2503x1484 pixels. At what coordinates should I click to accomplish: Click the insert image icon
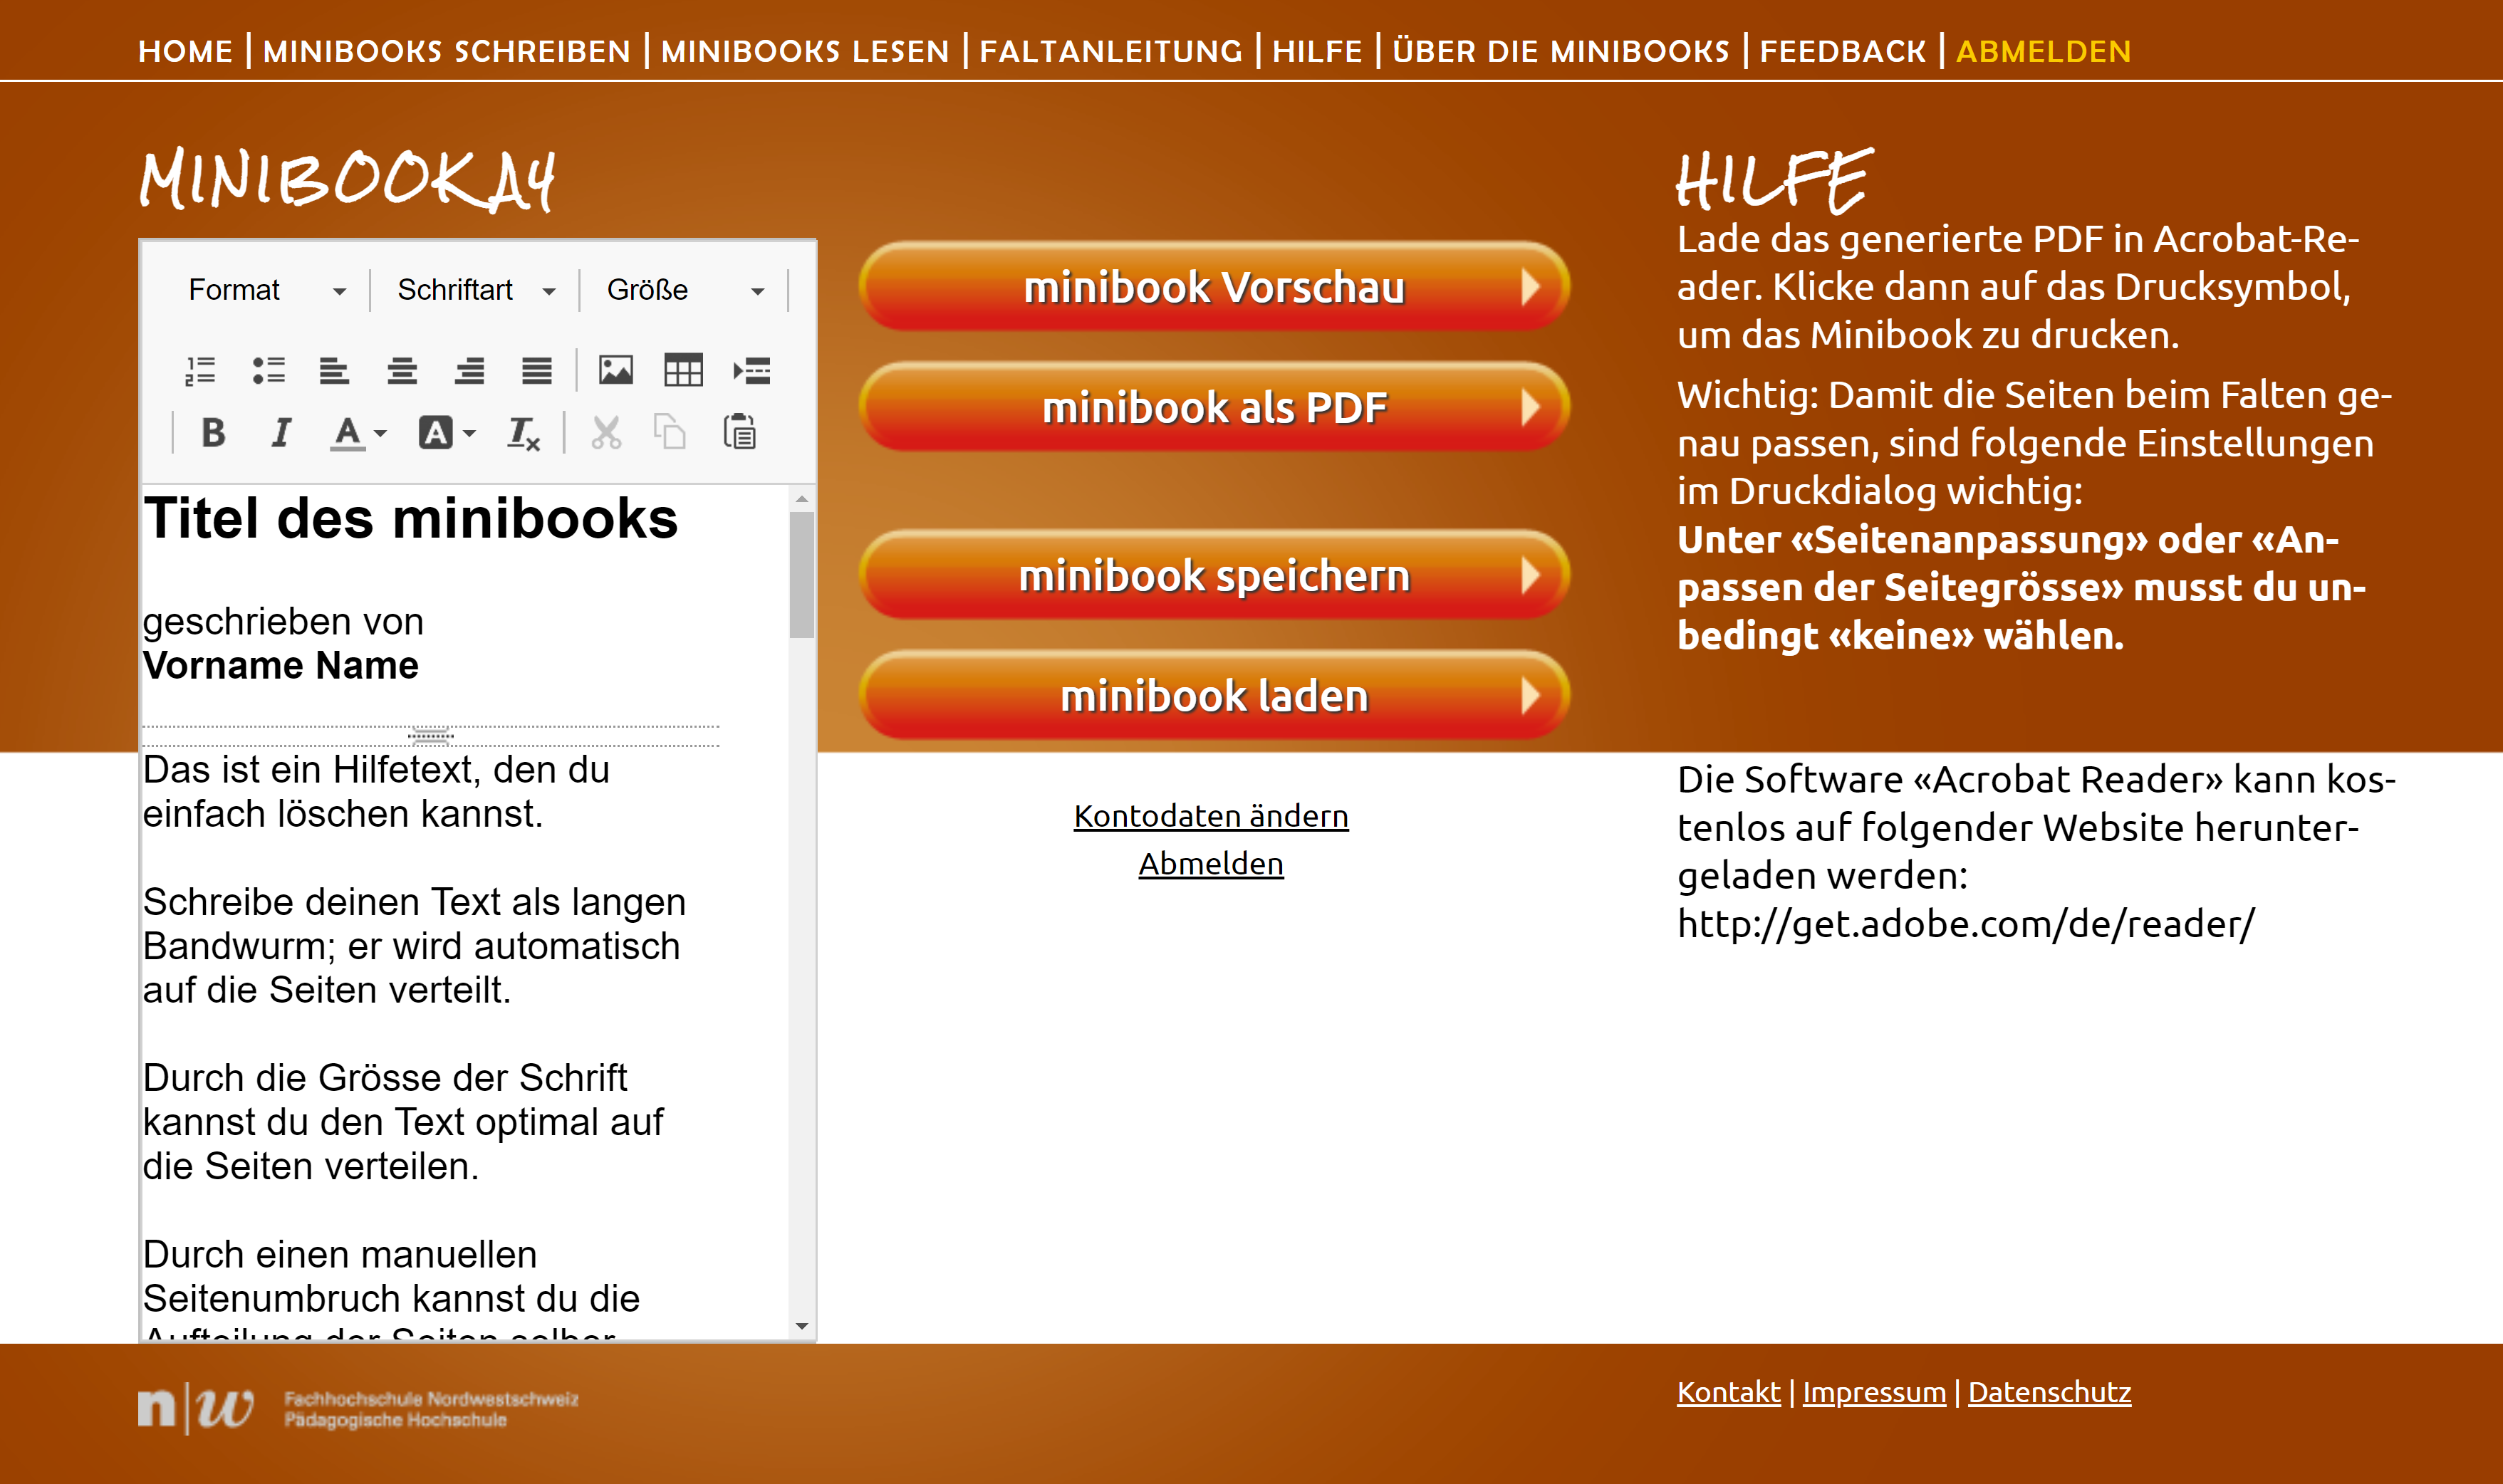coord(616,371)
